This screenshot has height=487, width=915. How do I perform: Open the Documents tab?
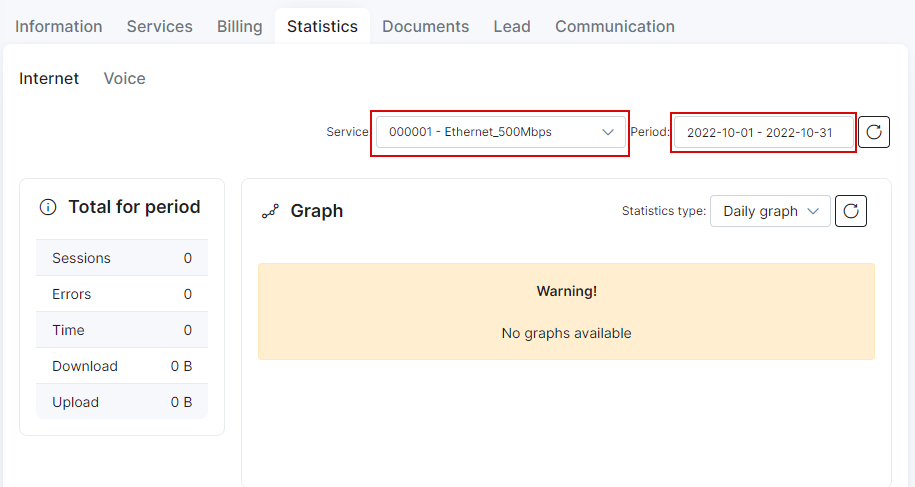[425, 26]
